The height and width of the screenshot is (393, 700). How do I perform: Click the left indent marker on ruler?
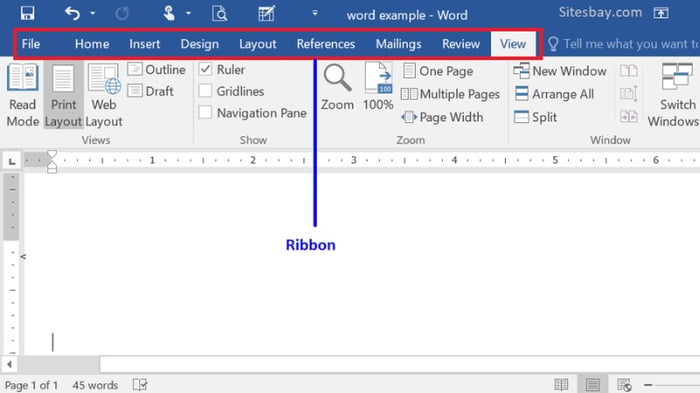pyautogui.click(x=52, y=169)
